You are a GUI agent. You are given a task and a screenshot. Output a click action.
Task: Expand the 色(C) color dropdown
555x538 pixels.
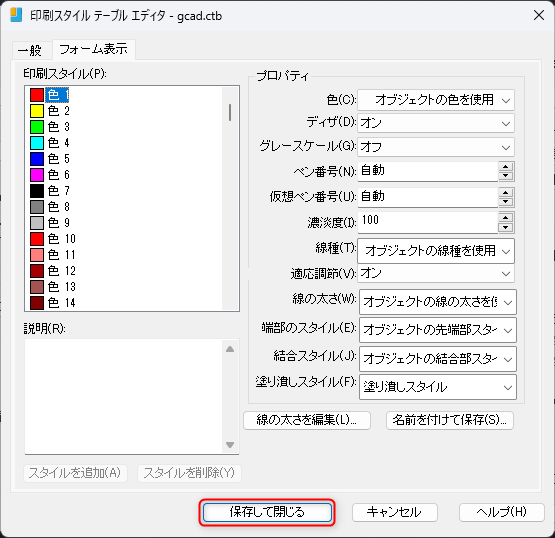[436, 100]
